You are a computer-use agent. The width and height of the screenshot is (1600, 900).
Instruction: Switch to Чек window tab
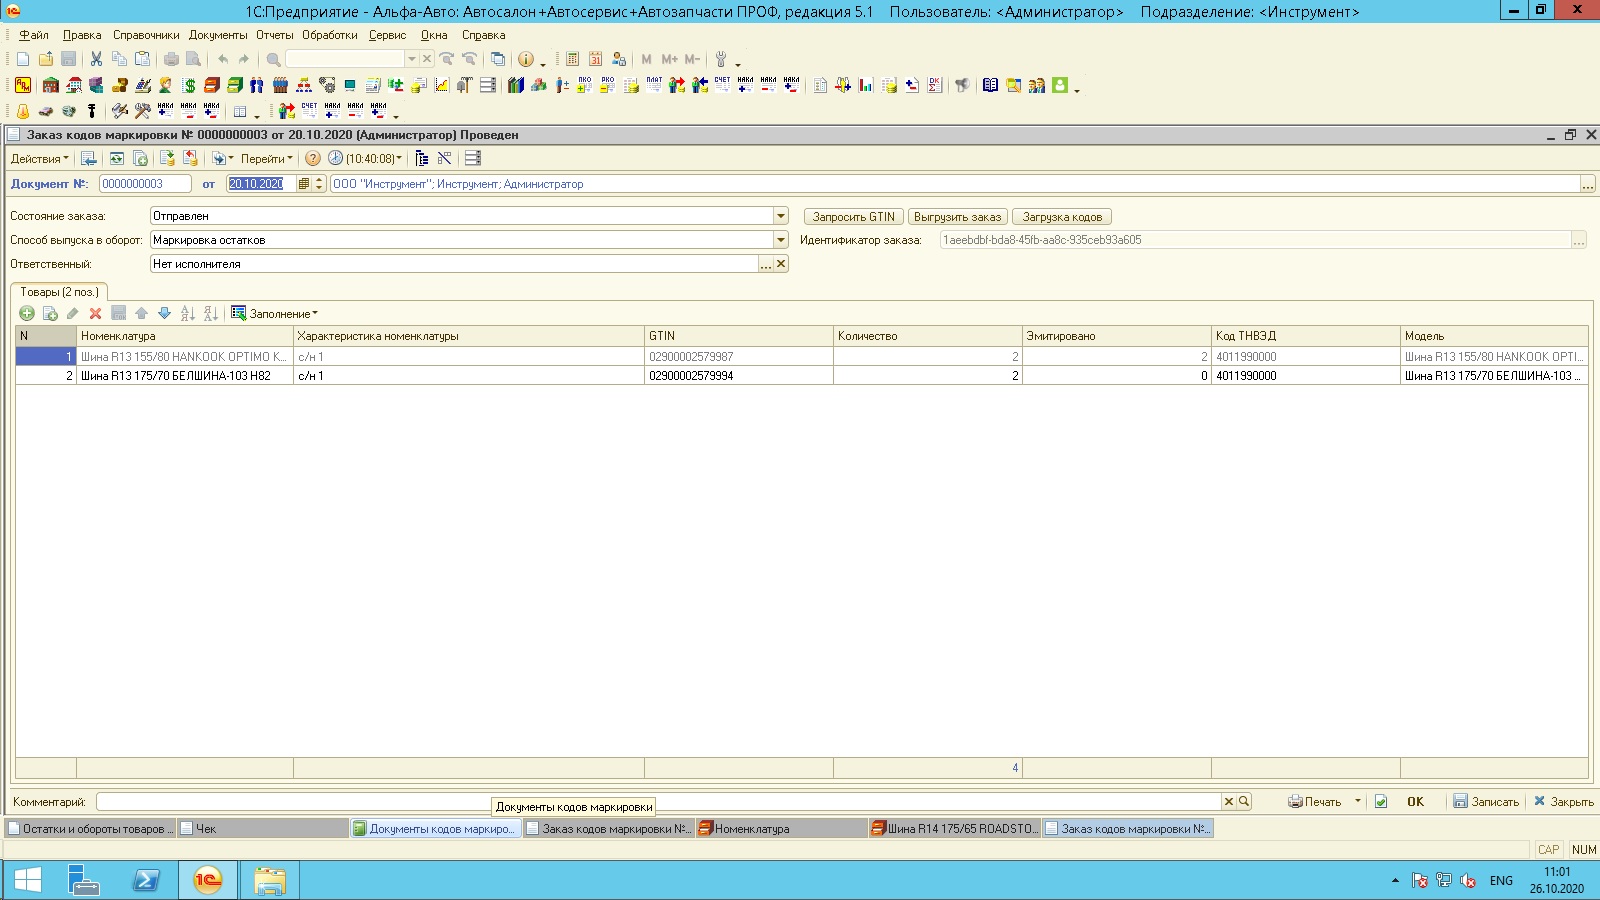click(263, 828)
